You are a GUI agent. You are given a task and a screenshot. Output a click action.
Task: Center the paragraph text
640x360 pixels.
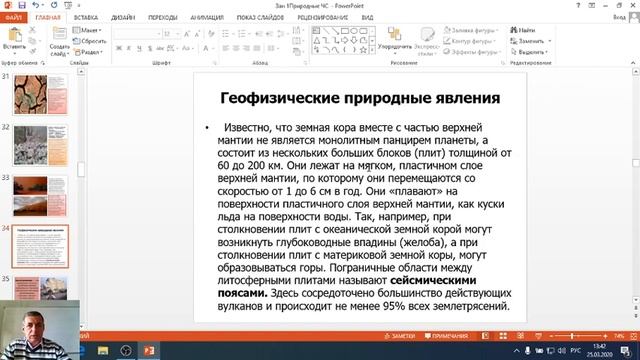pyautogui.click(x=236, y=48)
